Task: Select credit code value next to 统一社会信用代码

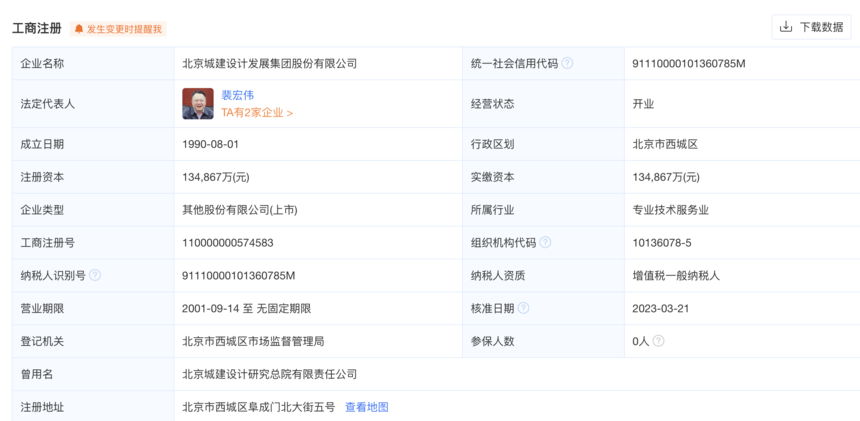Action: [689, 64]
